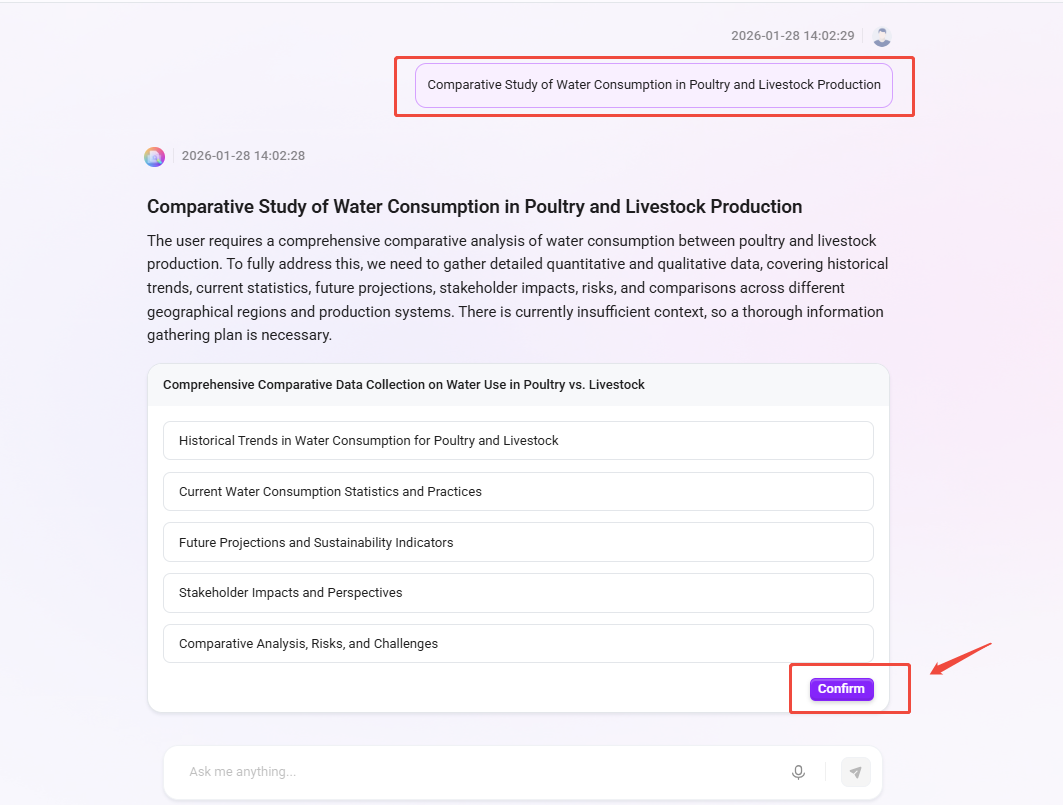Viewport: 1063px width, 805px height.
Task: Click the user's purple-outlined message bubble
Action: click(654, 85)
